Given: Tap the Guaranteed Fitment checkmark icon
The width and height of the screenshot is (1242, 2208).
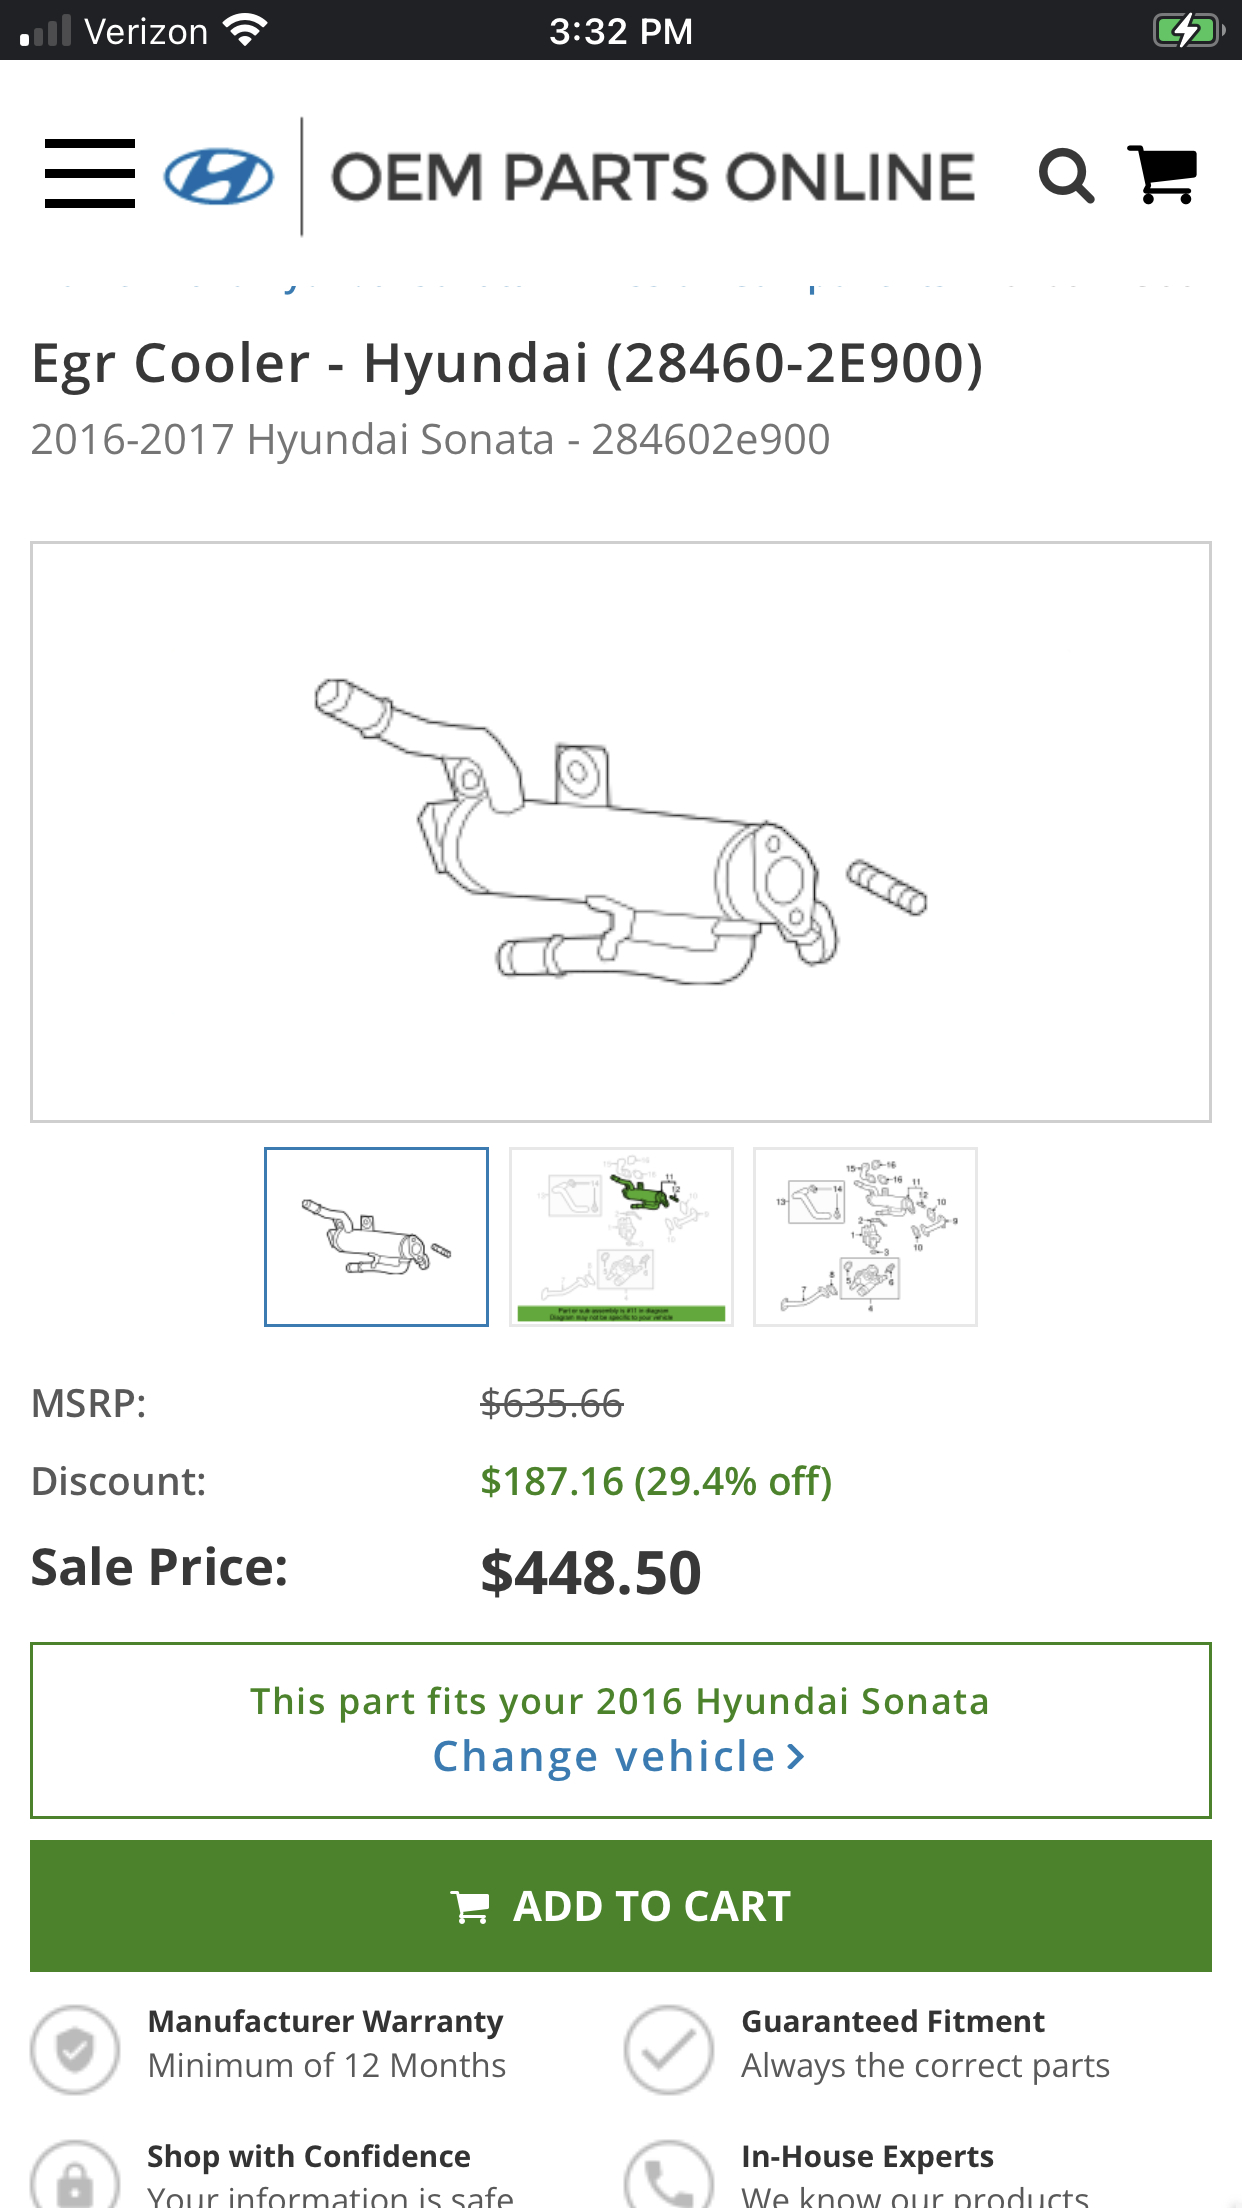Looking at the screenshot, I should [668, 2049].
